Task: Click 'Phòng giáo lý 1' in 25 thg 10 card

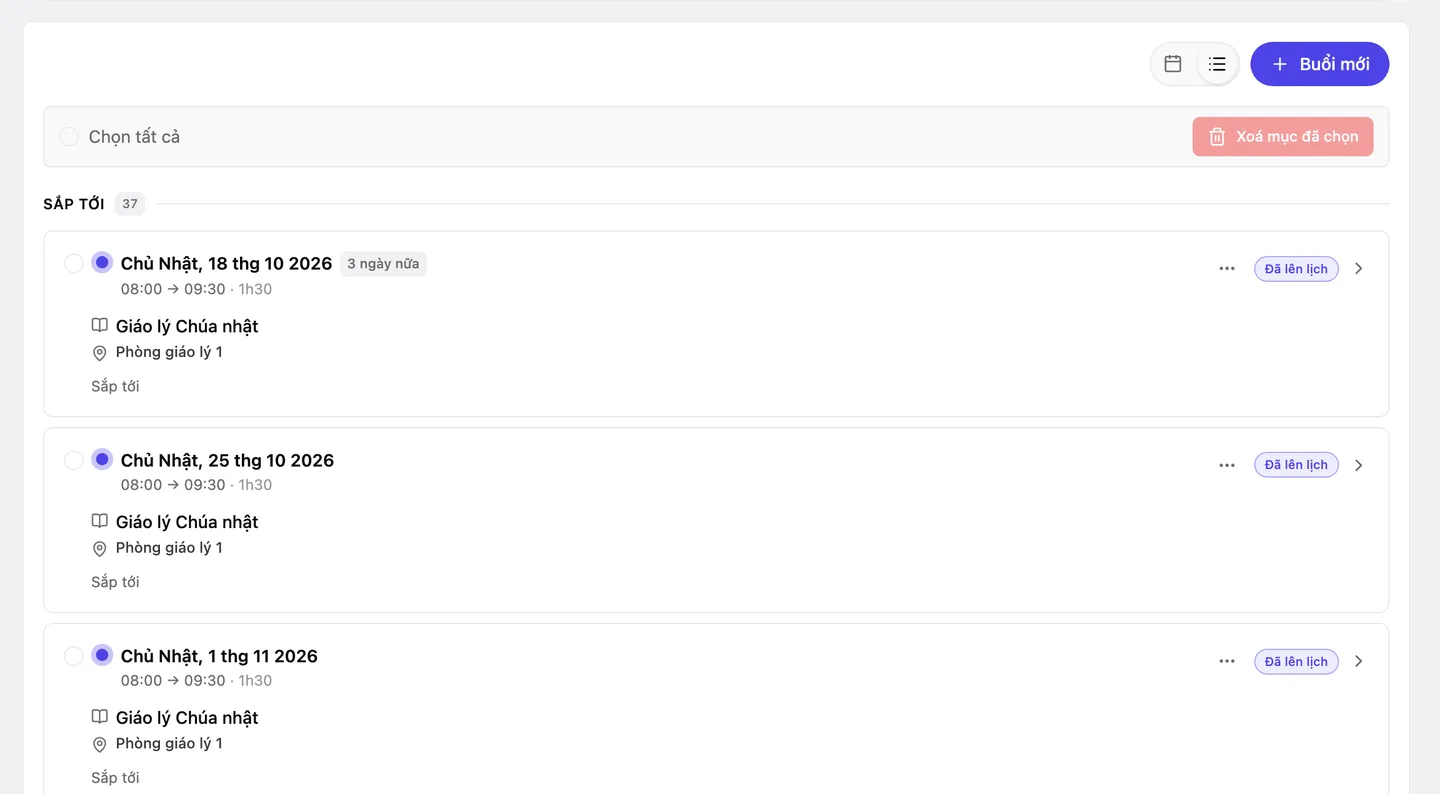Action: pos(169,548)
